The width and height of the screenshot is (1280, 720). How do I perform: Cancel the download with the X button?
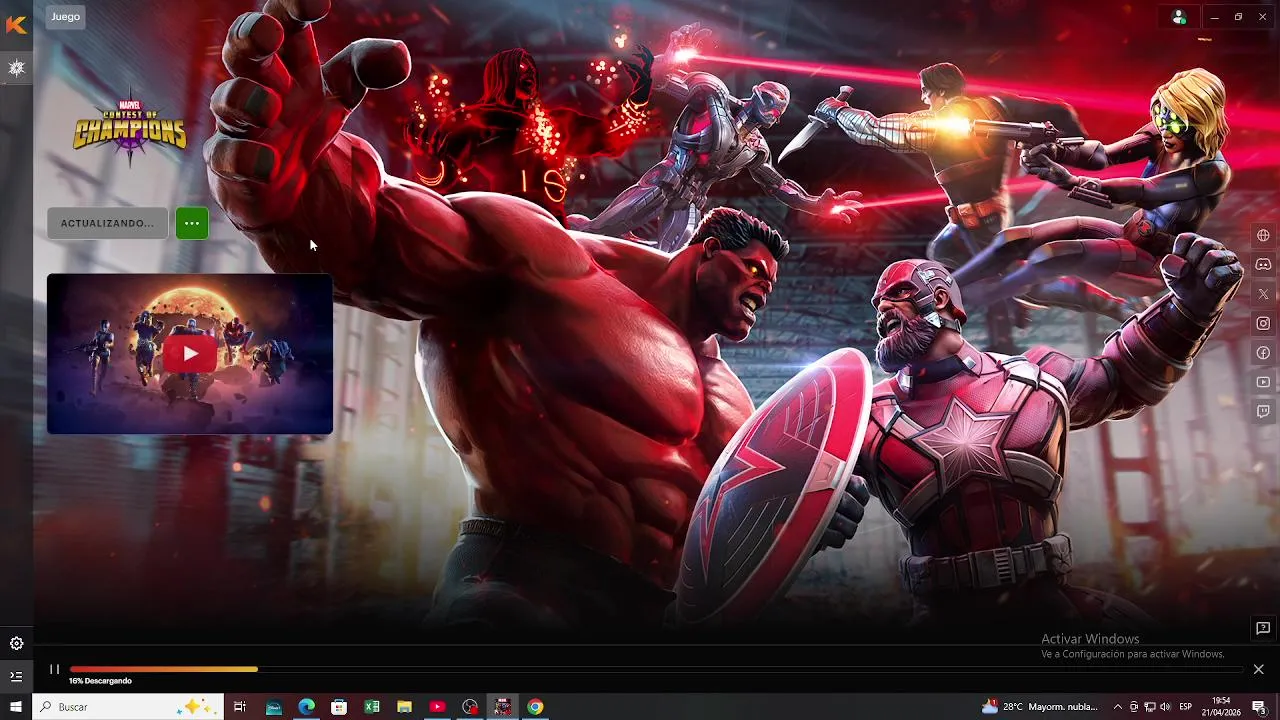pos(1258,669)
